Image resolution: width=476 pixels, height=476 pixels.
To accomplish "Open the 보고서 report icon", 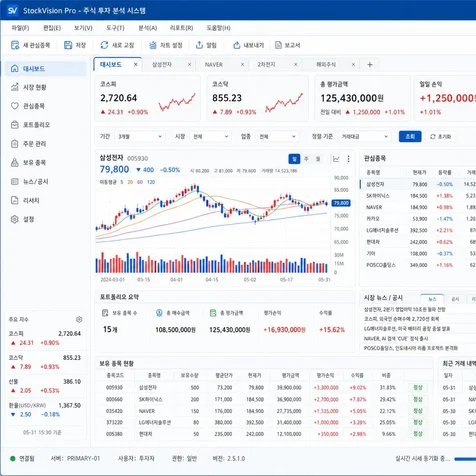I will [x=278, y=45].
